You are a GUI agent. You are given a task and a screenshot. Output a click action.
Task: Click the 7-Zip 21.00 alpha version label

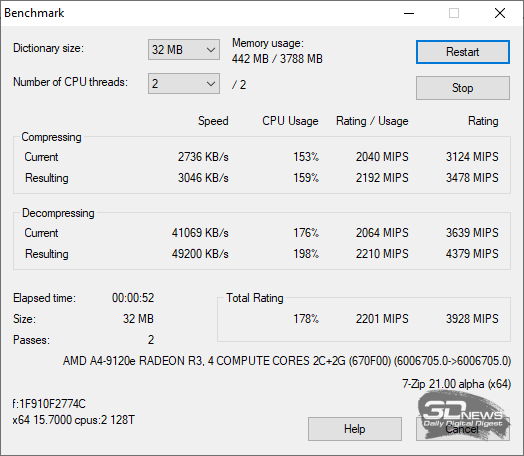click(456, 384)
